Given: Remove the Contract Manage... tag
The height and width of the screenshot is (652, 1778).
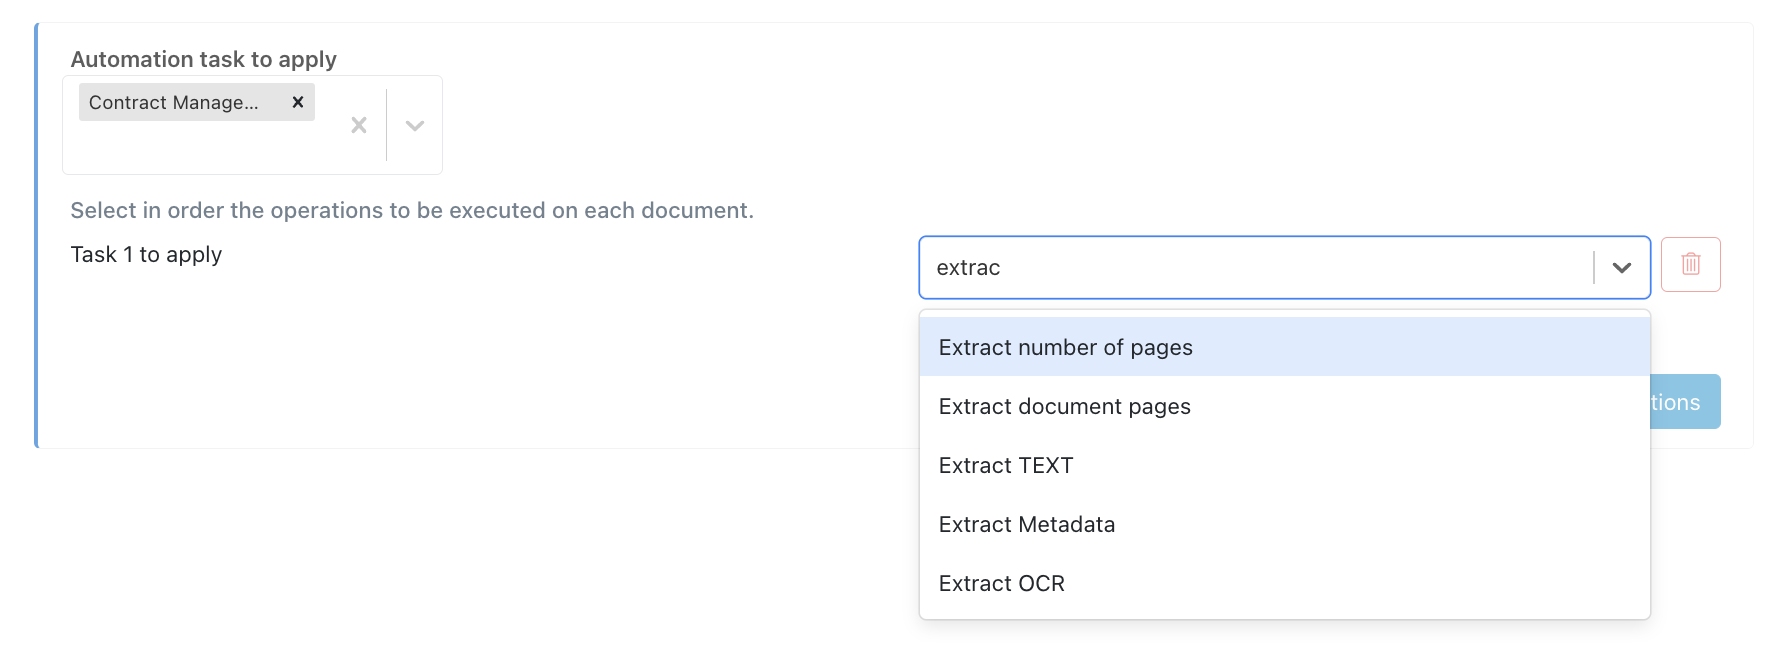Looking at the screenshot, I should pyautogui.click(x=297, y=102).
